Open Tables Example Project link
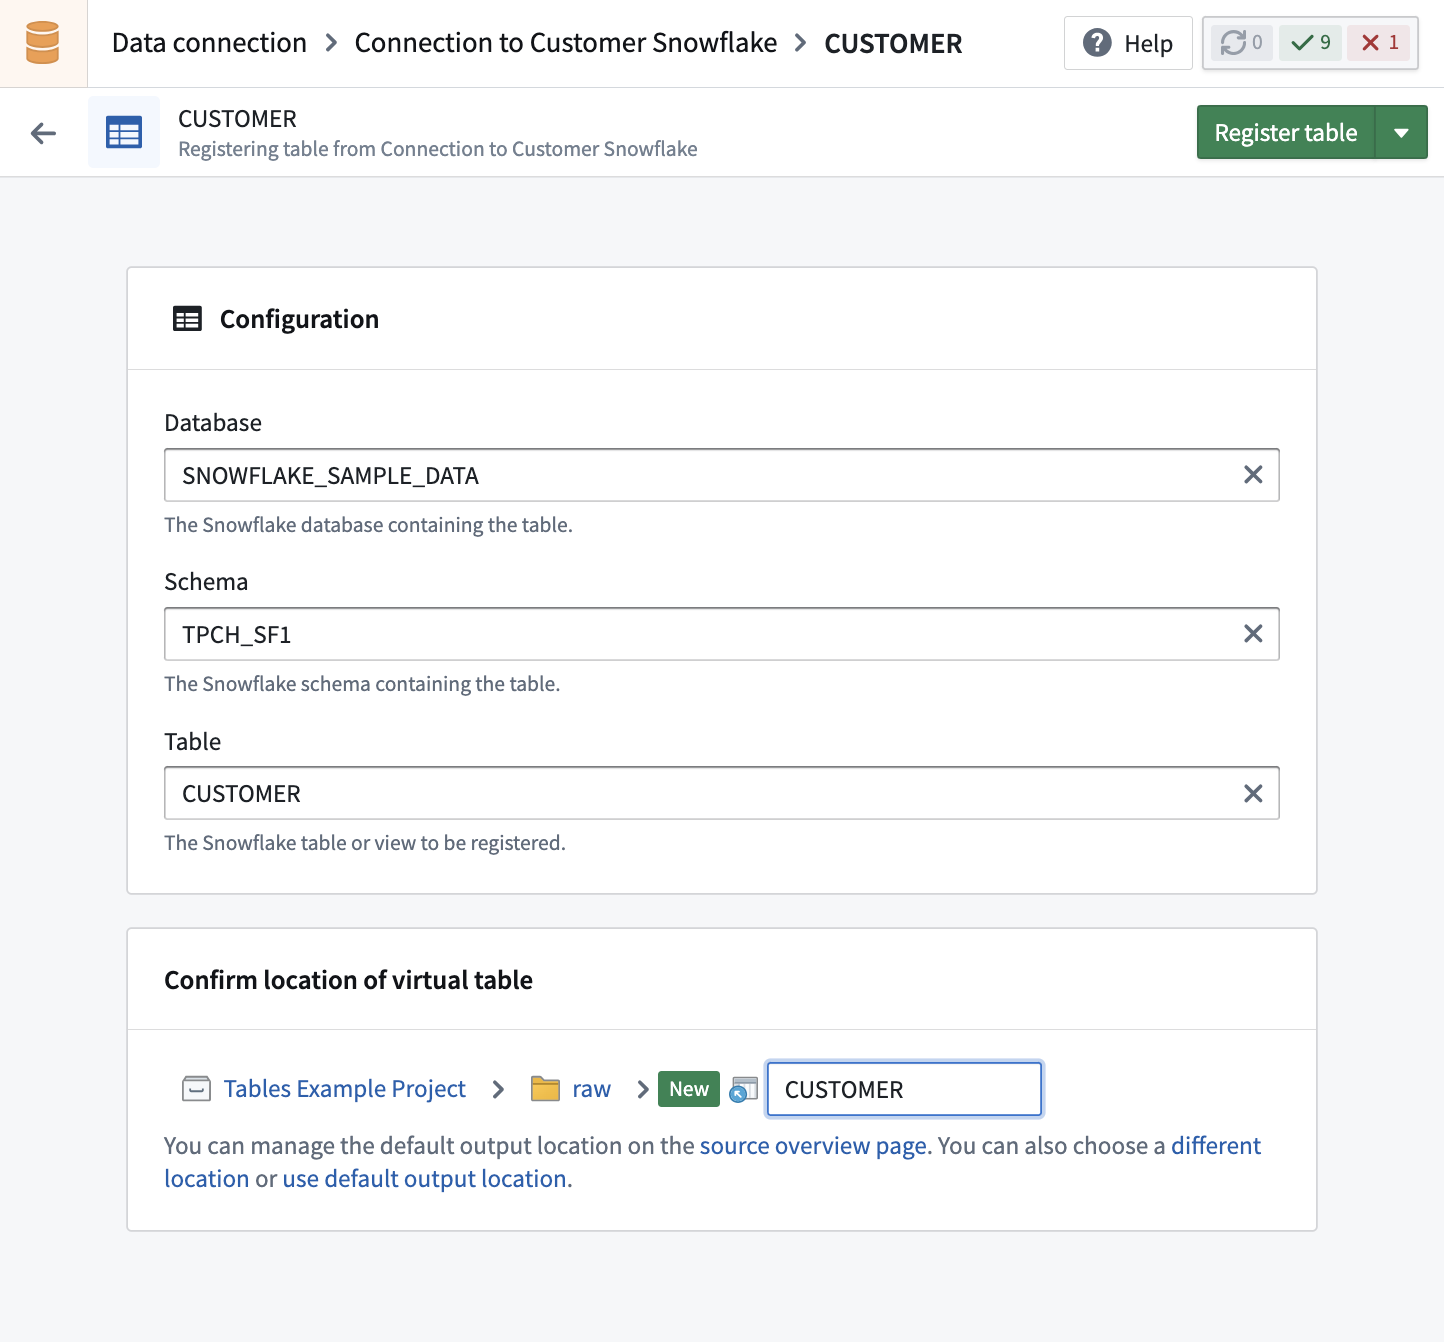Screen dimensions: 1444x1342 [x=345, y=1088]
